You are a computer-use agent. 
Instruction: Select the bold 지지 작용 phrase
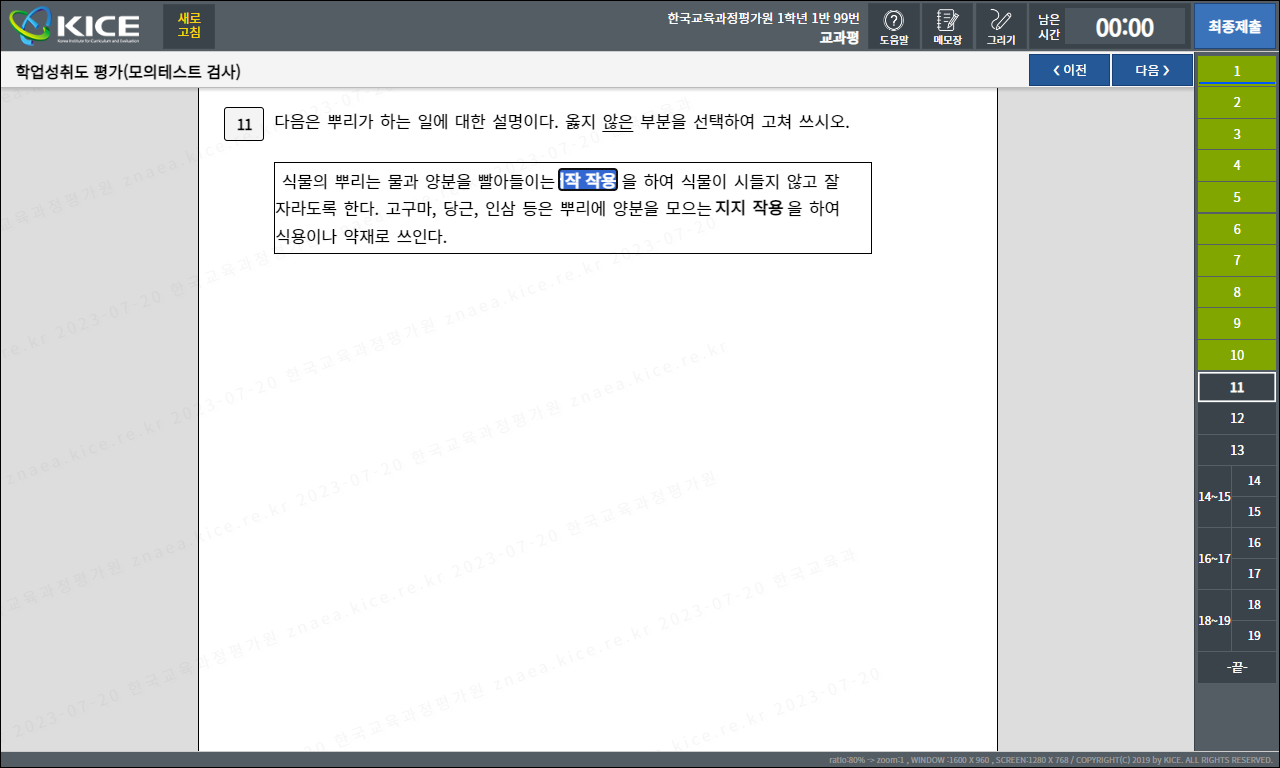pos(751,209)
